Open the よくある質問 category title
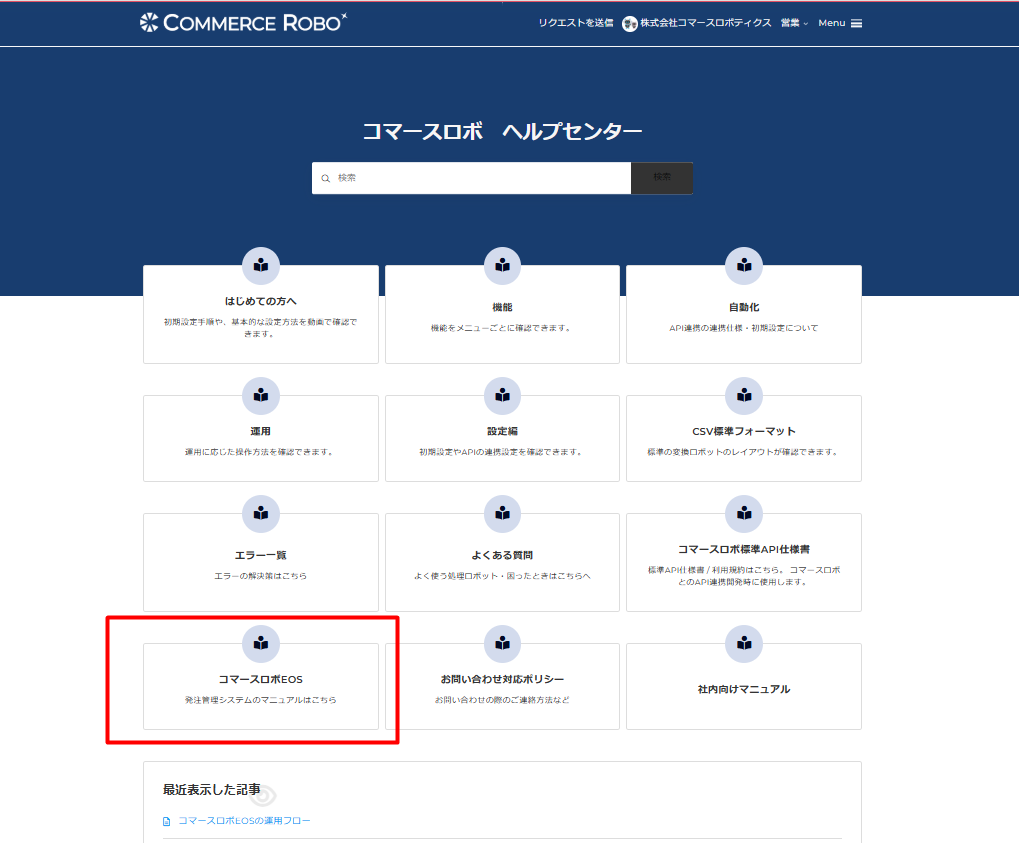Image resolution: width=1019 pixels, height=843 pixels. coord(502,555)
